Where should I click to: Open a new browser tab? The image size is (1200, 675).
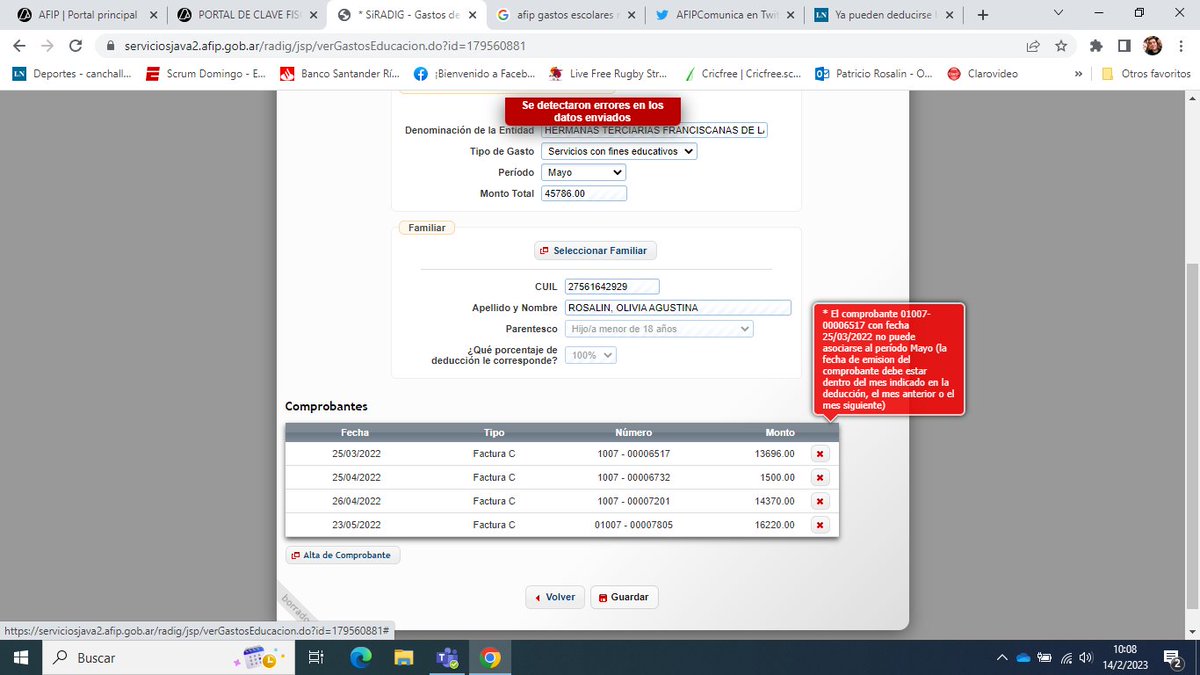(x=983, y=15)
